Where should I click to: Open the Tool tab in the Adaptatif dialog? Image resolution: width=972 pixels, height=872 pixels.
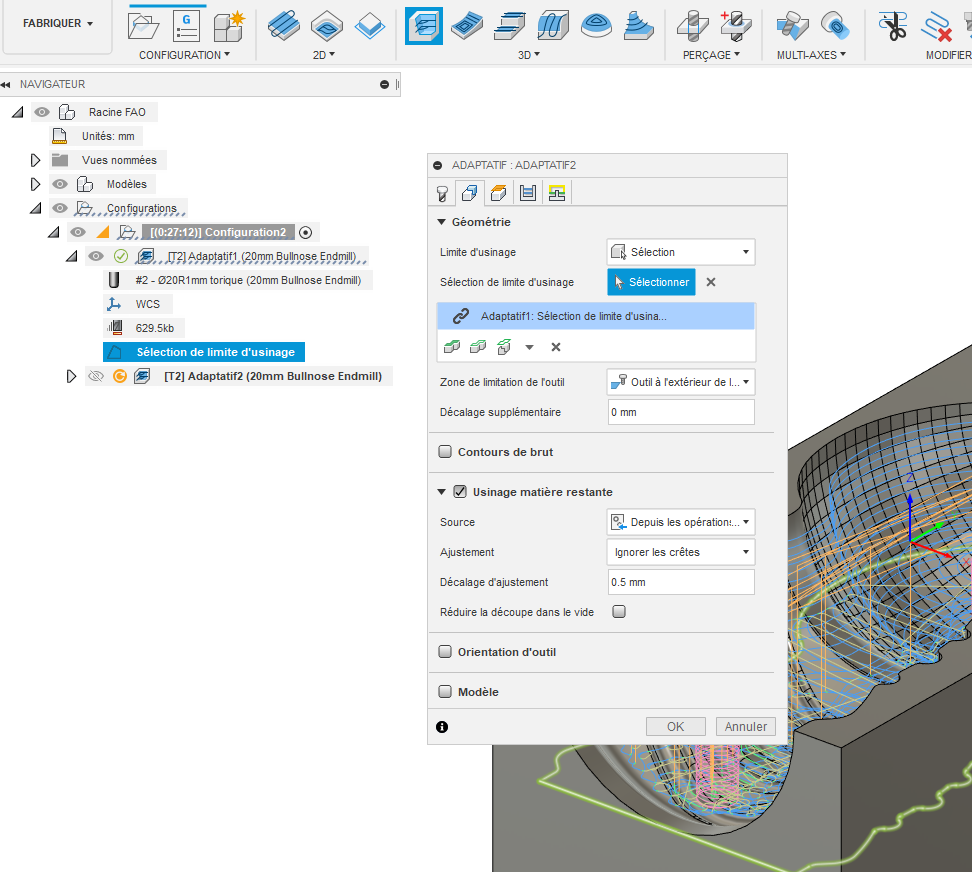pyautogui.click(x=441, y=193)
